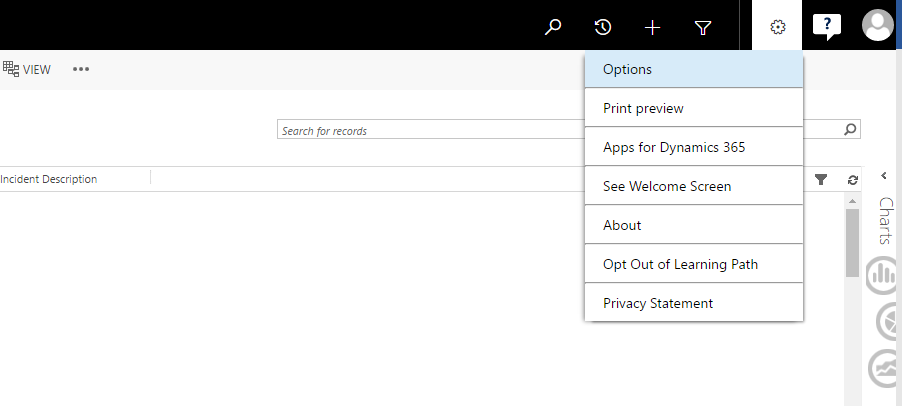This screenshot has height=406, width=902.
Task: Select the pie chart icon
Action: coord(887,322)
